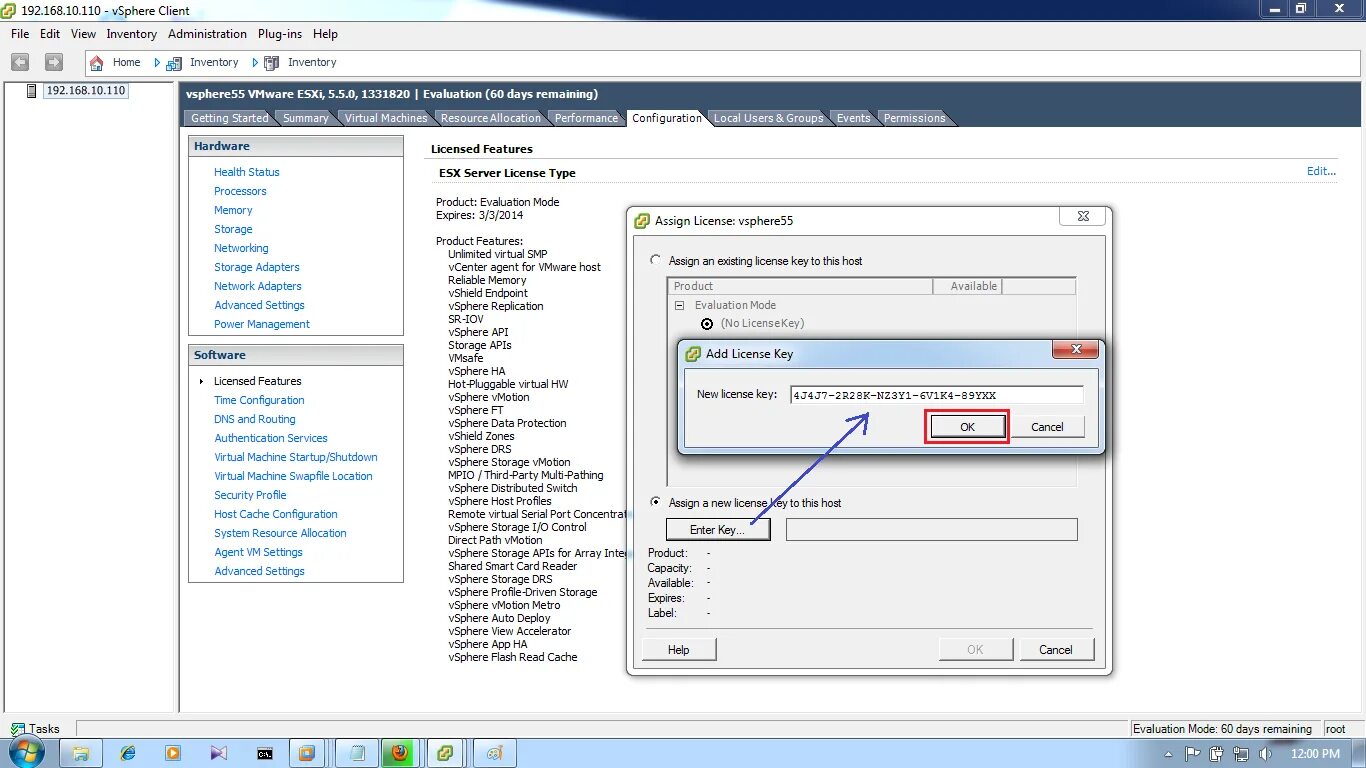The image size is (1366, 768).
Task: Open first Inventory breadcrumb dropdown arrow
Action: 158,62
